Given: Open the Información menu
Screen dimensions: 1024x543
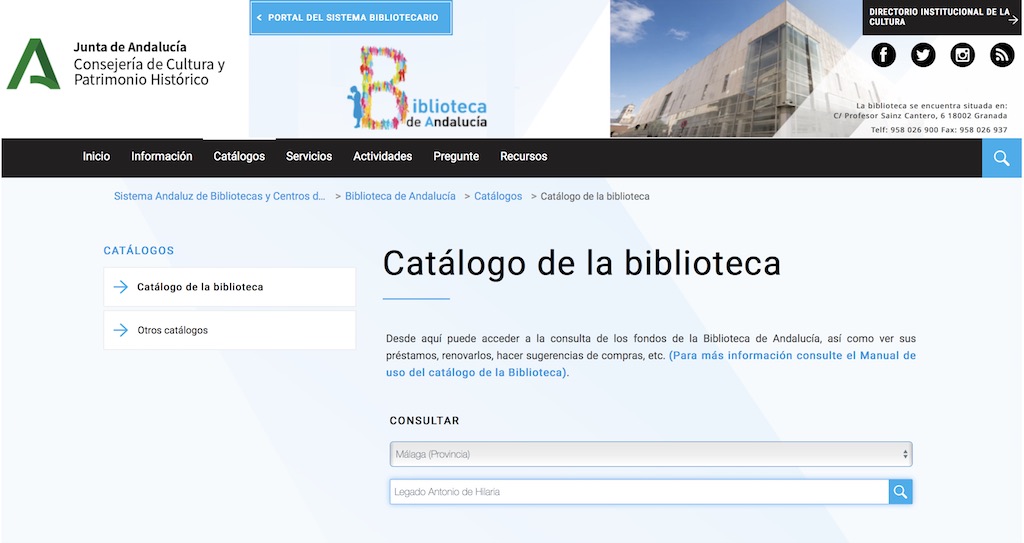Looking at the screenshot, I should (161, 156).
